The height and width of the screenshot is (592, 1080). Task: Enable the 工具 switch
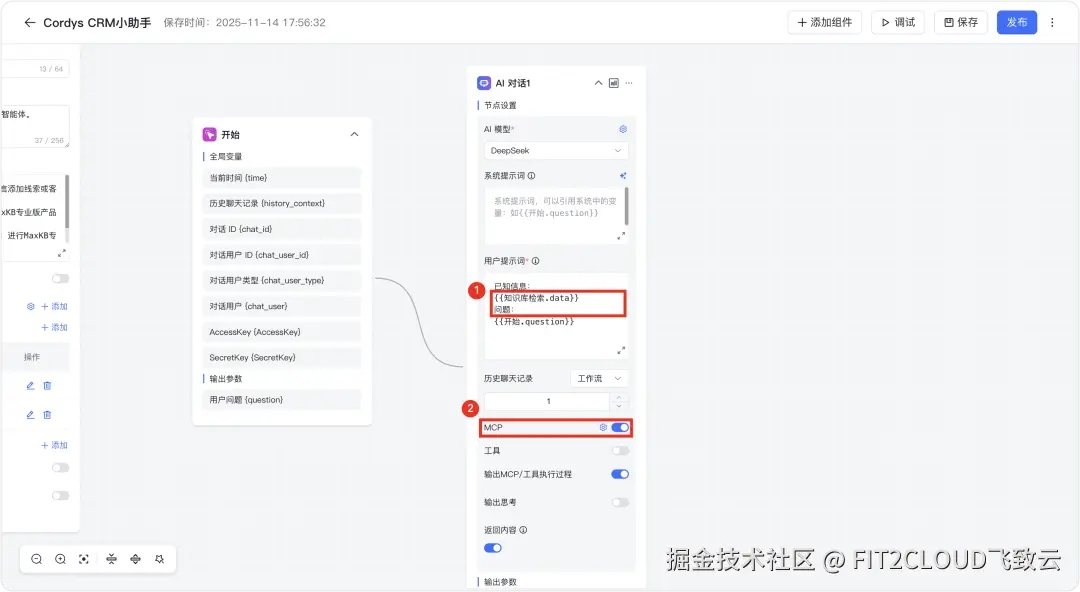click(x=620, y=451)
